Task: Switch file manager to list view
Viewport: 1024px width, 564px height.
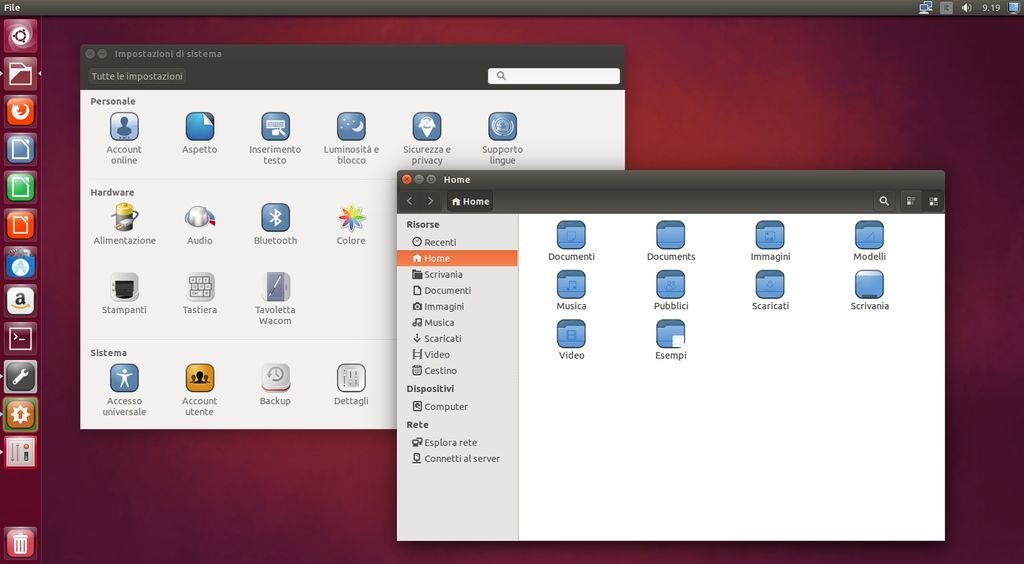Action: 911,201
